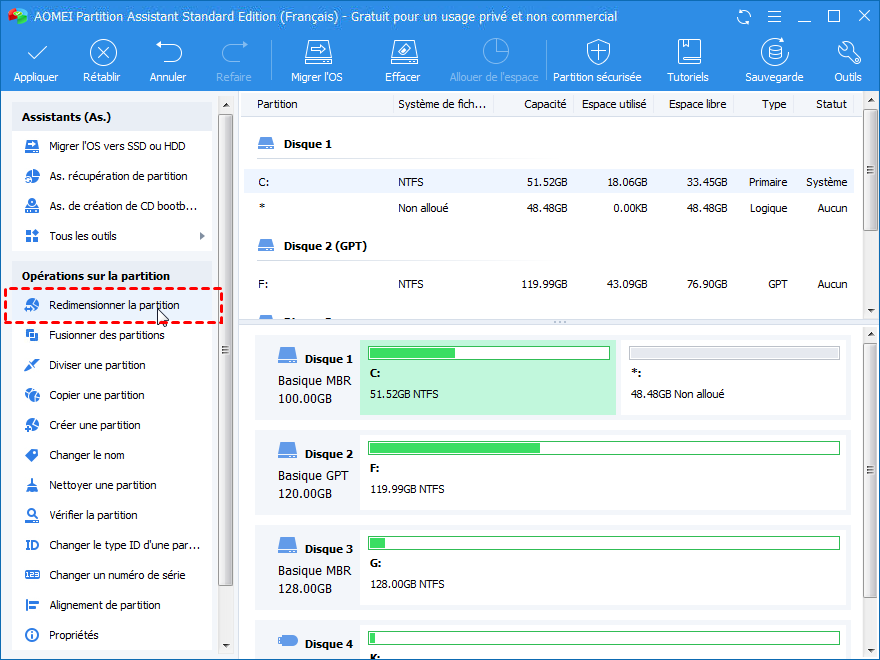The image size is (880, 660).
Task: Click the Appliquer checkmark icon
Action: click(x=36, y=53)
